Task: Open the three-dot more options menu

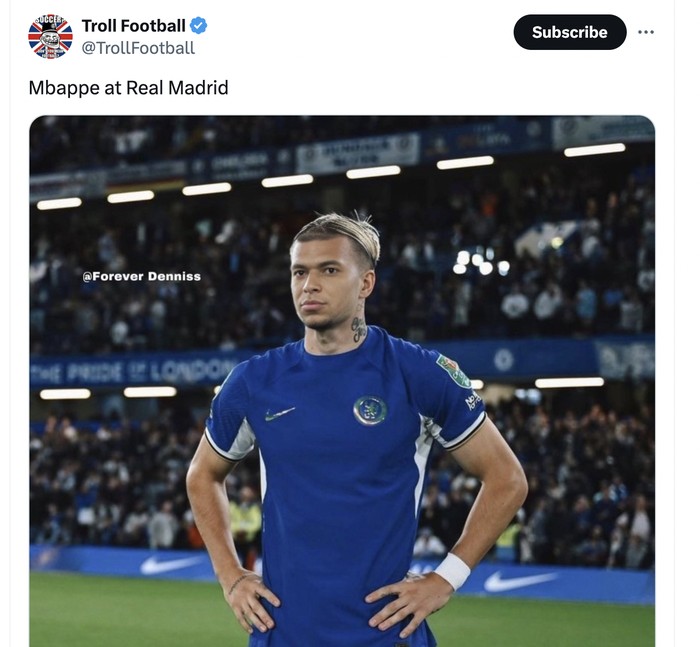Action: click(x=646, y=32)
